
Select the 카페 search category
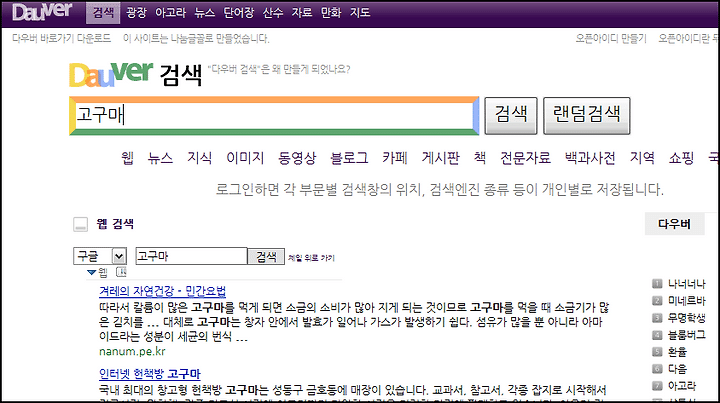tap(395, 158)
